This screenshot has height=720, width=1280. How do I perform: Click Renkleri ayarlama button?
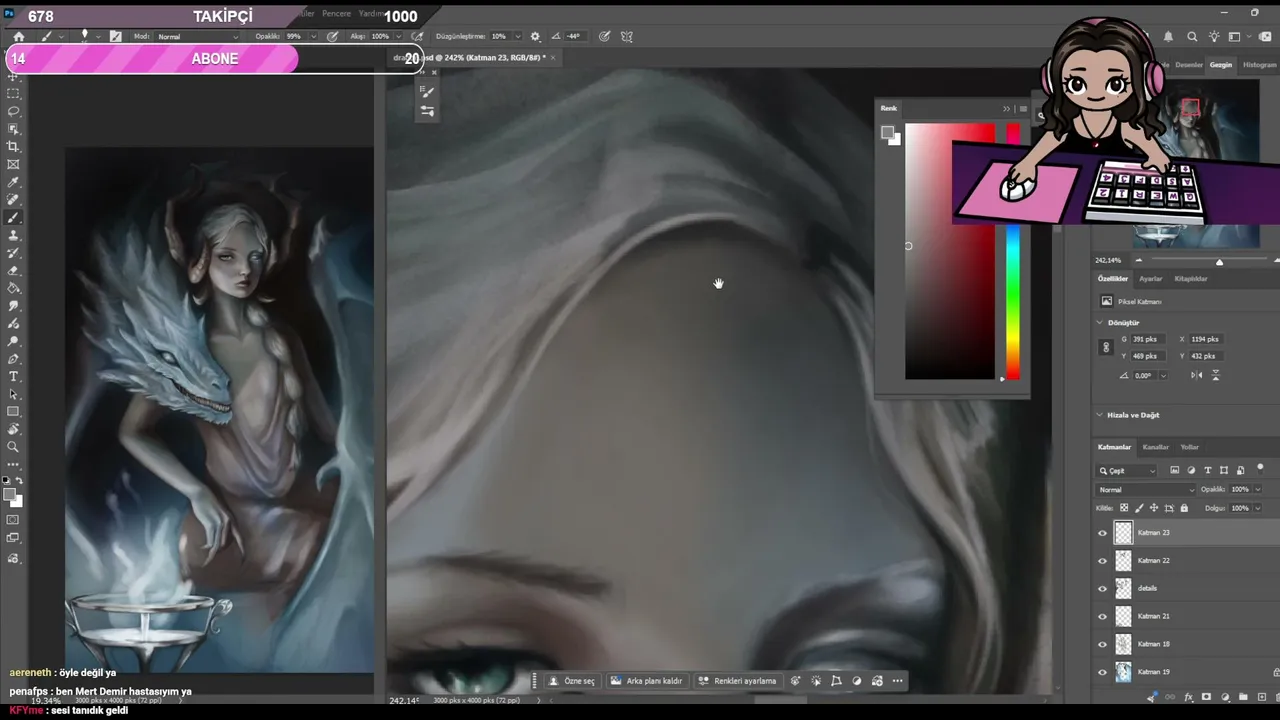click(737, 681)
